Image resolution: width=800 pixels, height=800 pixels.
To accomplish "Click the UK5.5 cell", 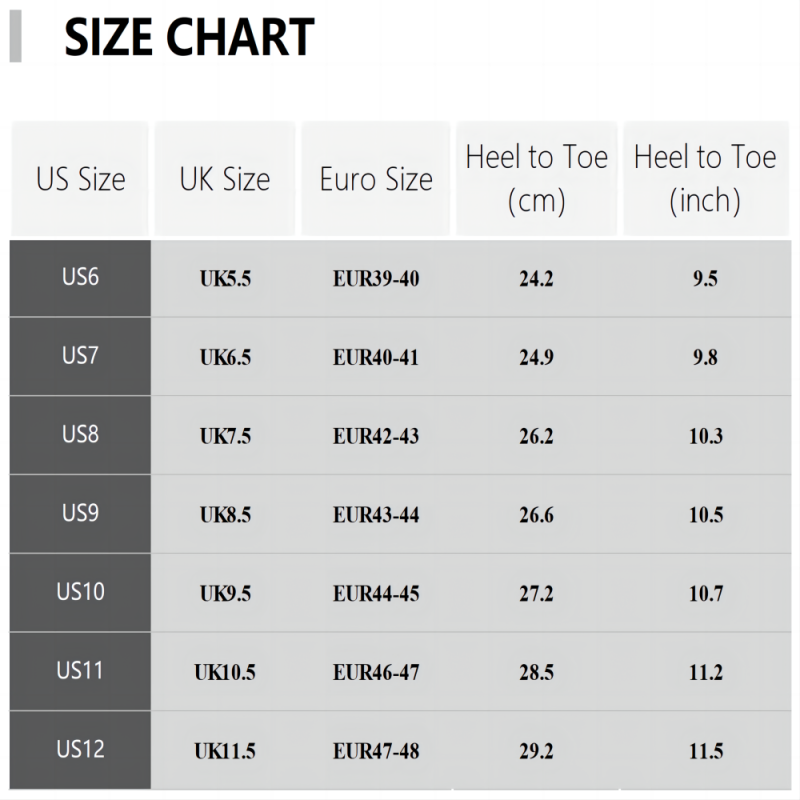I will (225, 279).
